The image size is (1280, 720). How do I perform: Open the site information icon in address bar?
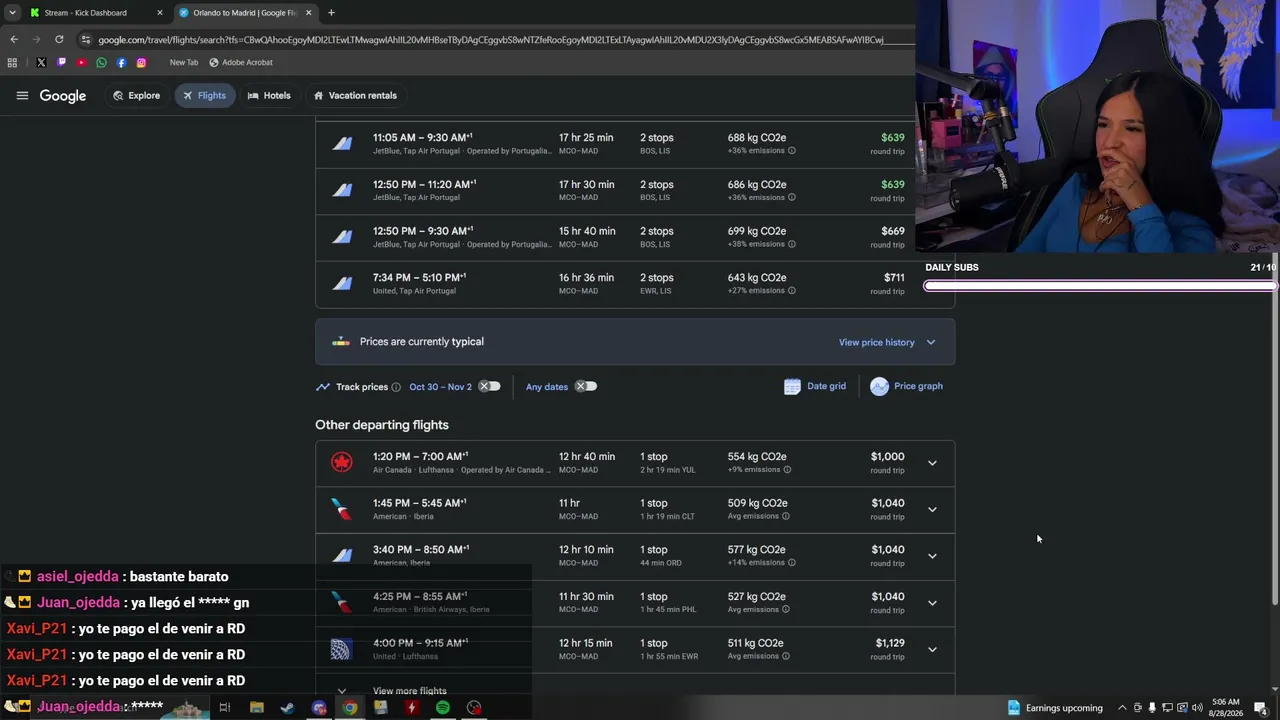[x=86, y=39]
